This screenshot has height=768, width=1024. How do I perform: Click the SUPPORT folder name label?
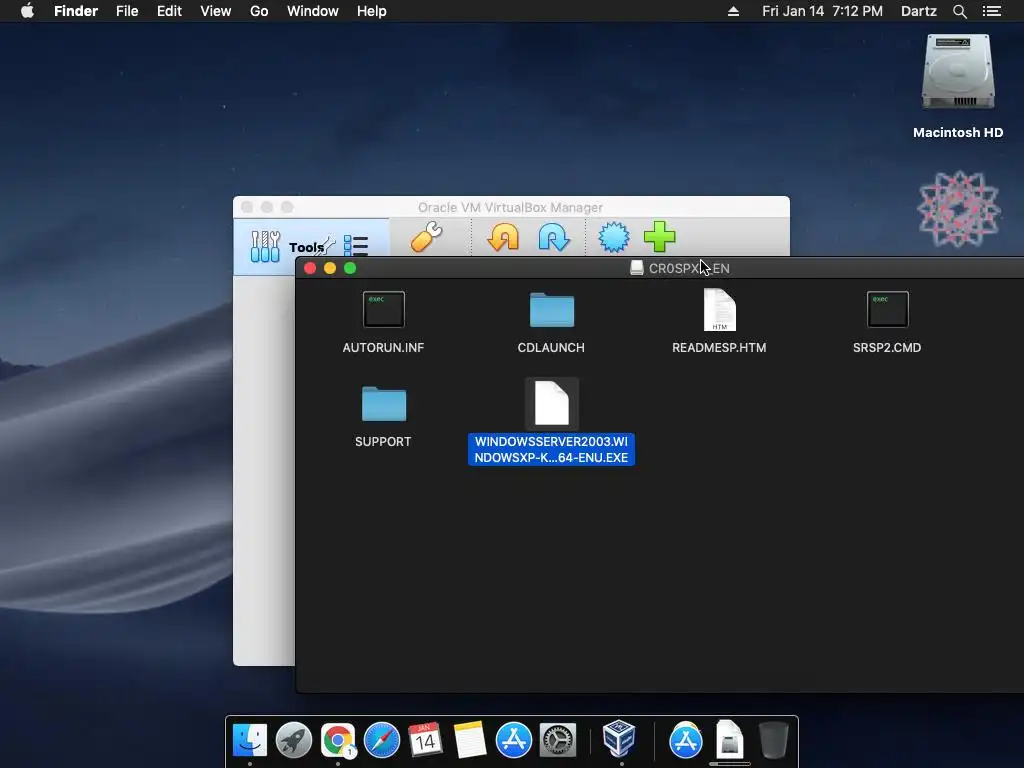[x=383, y=441]
